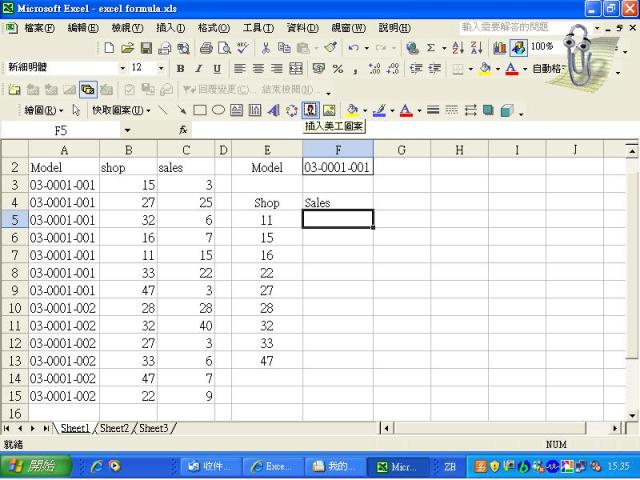Toggle Italic formatting
This screenshot has height=480, width=640.
(199, 69)
